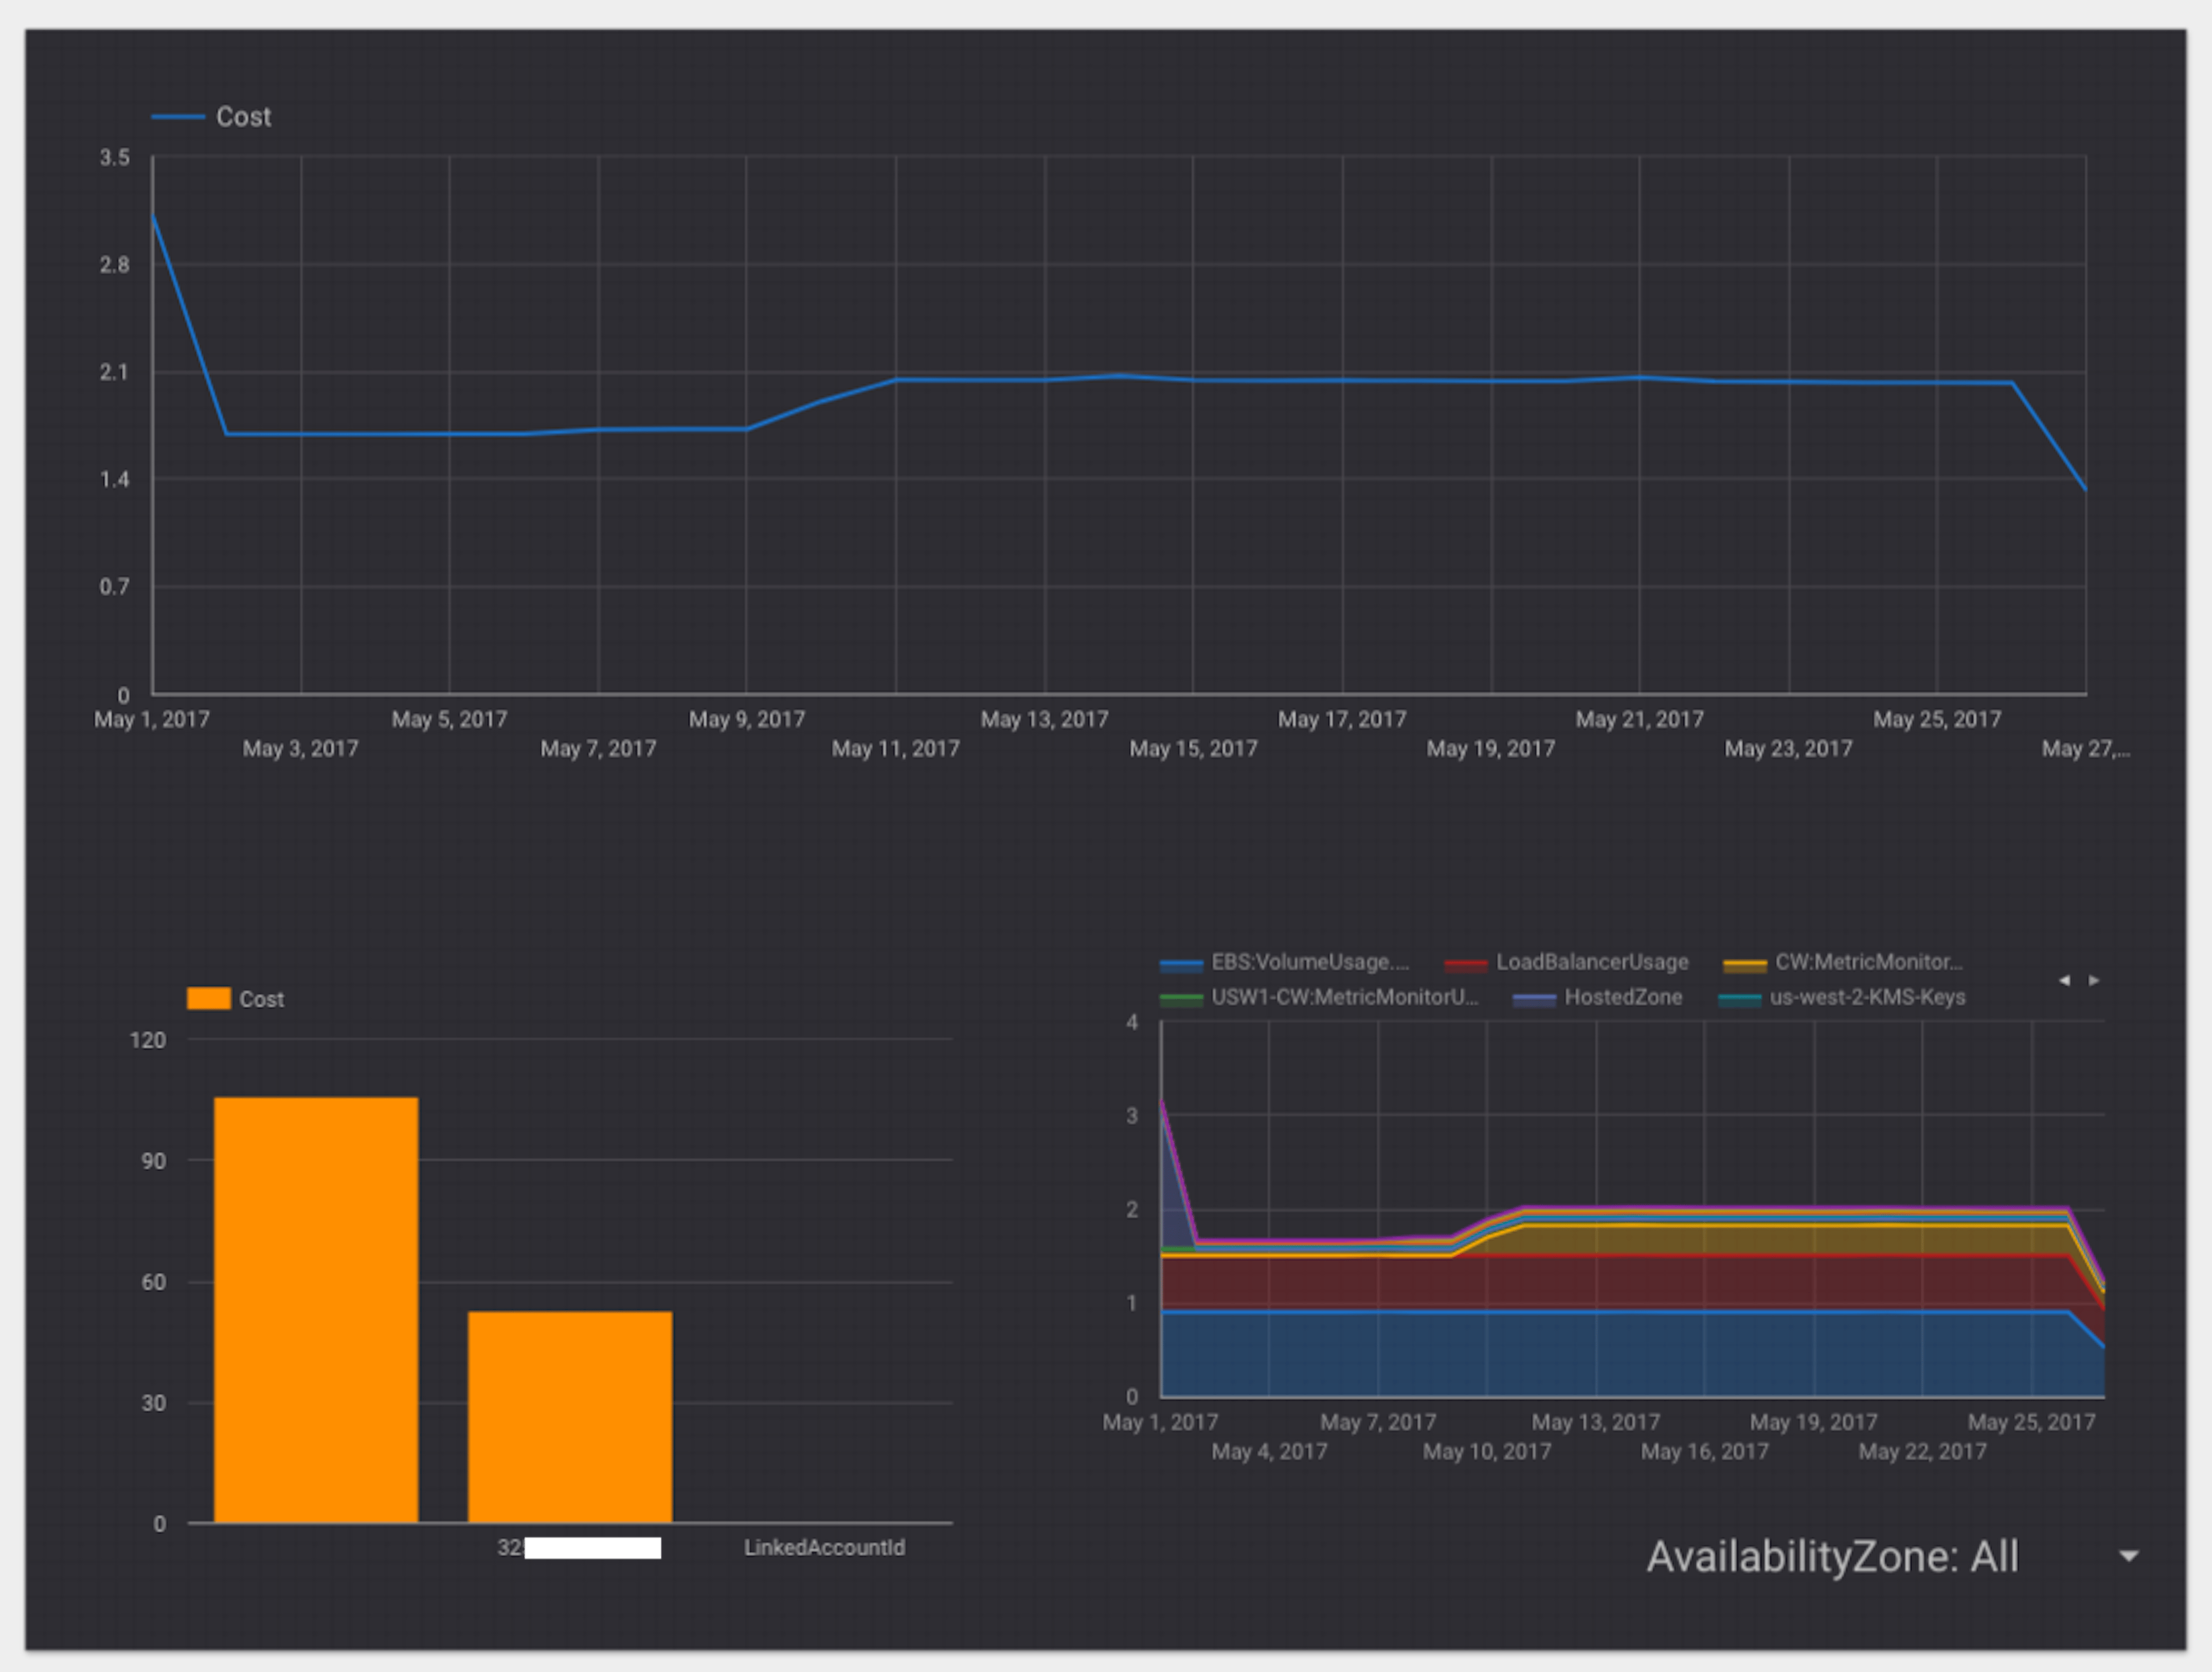Select the CW:MetricMonitor legend icon
Image resolution: width=2212 pixels, height=1672 pixels.
point(1746,965)
